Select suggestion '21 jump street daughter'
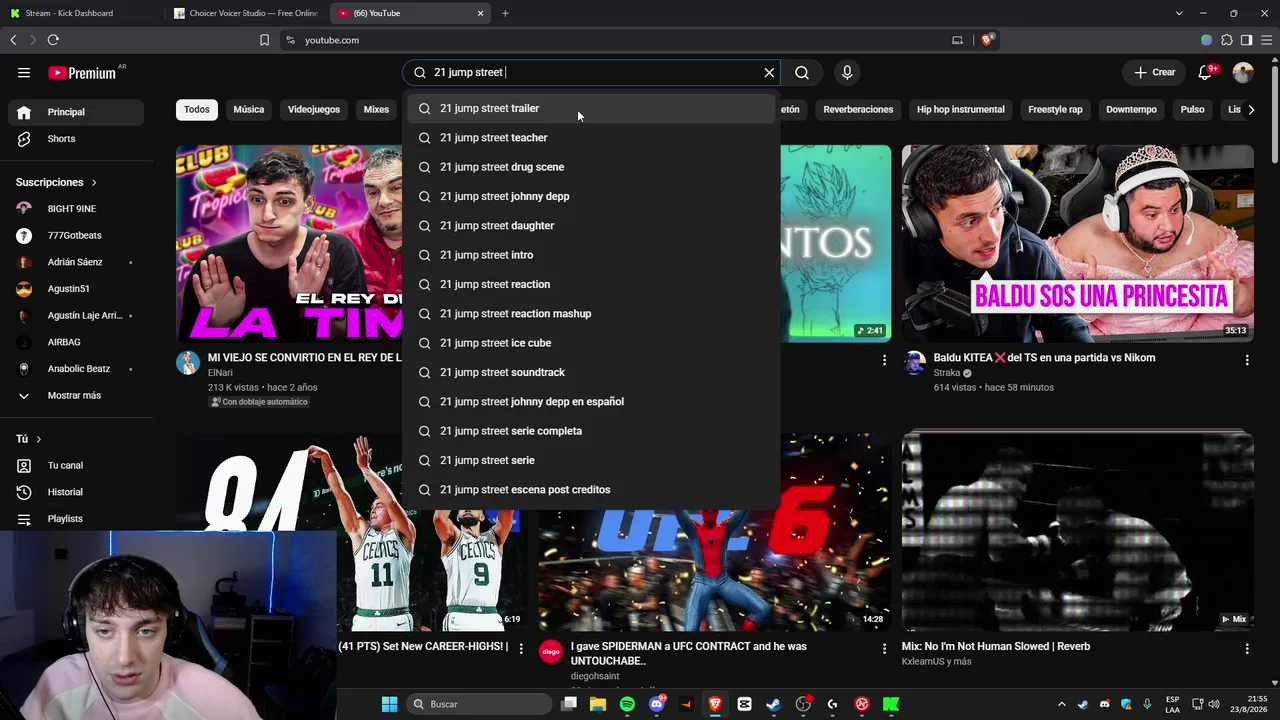The width and height of the screenshot is (1280, 720). 591,226
